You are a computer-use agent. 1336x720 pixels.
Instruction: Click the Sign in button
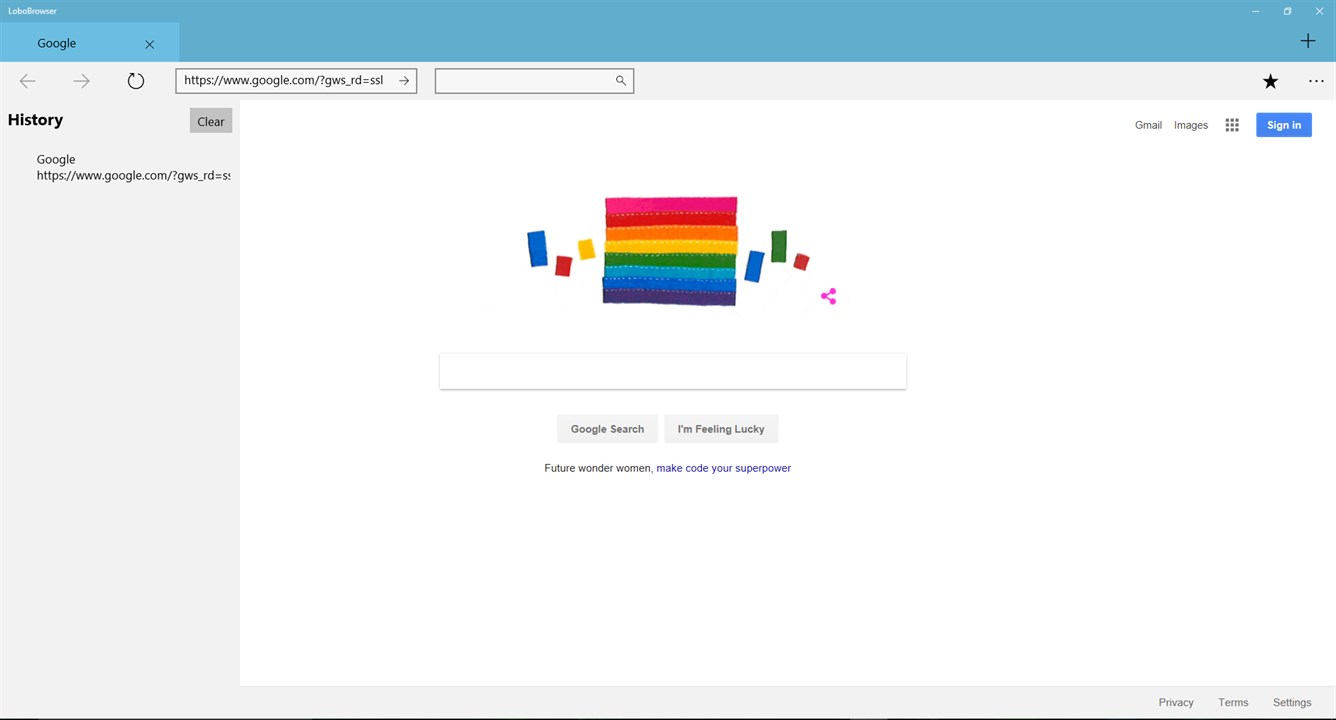click(1284, 125)
